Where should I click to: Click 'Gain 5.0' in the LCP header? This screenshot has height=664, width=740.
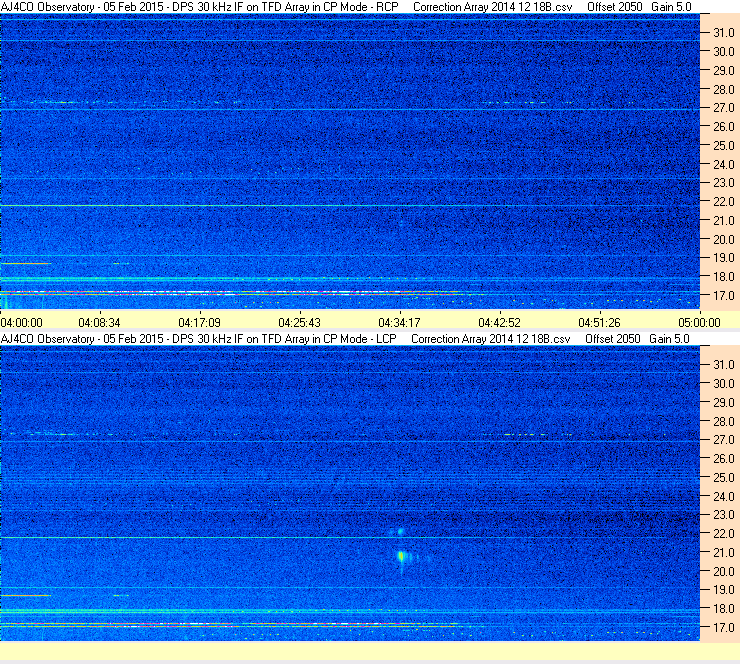pyautogui.click(x=669, y=339)
